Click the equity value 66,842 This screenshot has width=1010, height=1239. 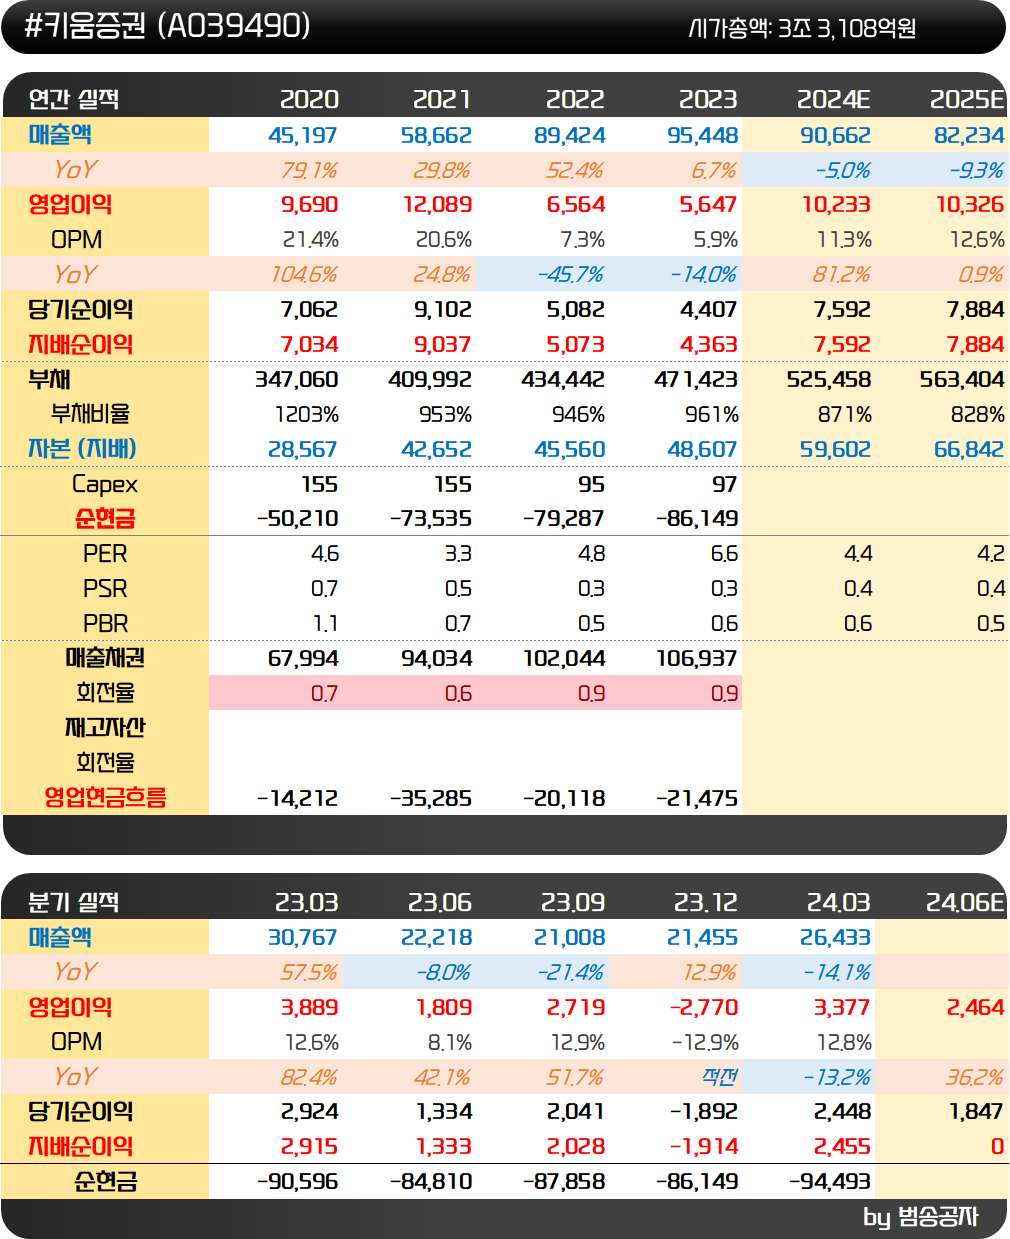click(968, 449)
